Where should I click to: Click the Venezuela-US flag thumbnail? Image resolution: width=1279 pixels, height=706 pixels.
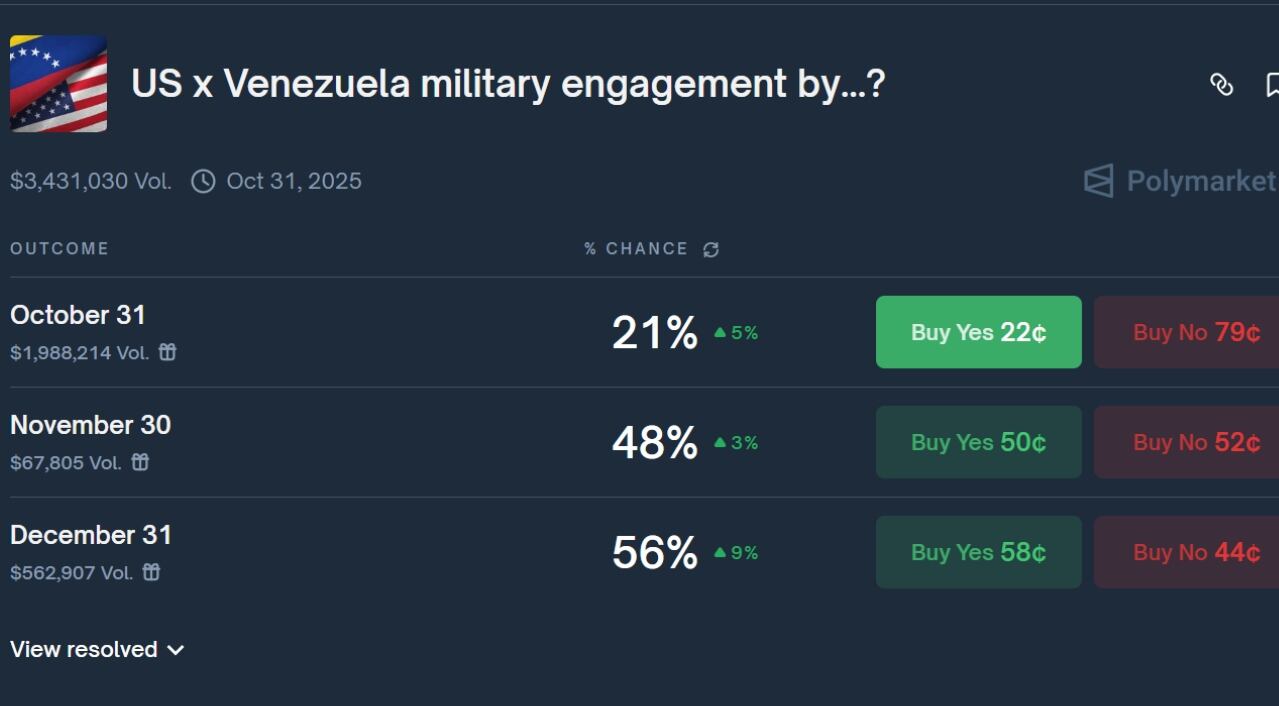pyautogui.click(x=58, y=83)
